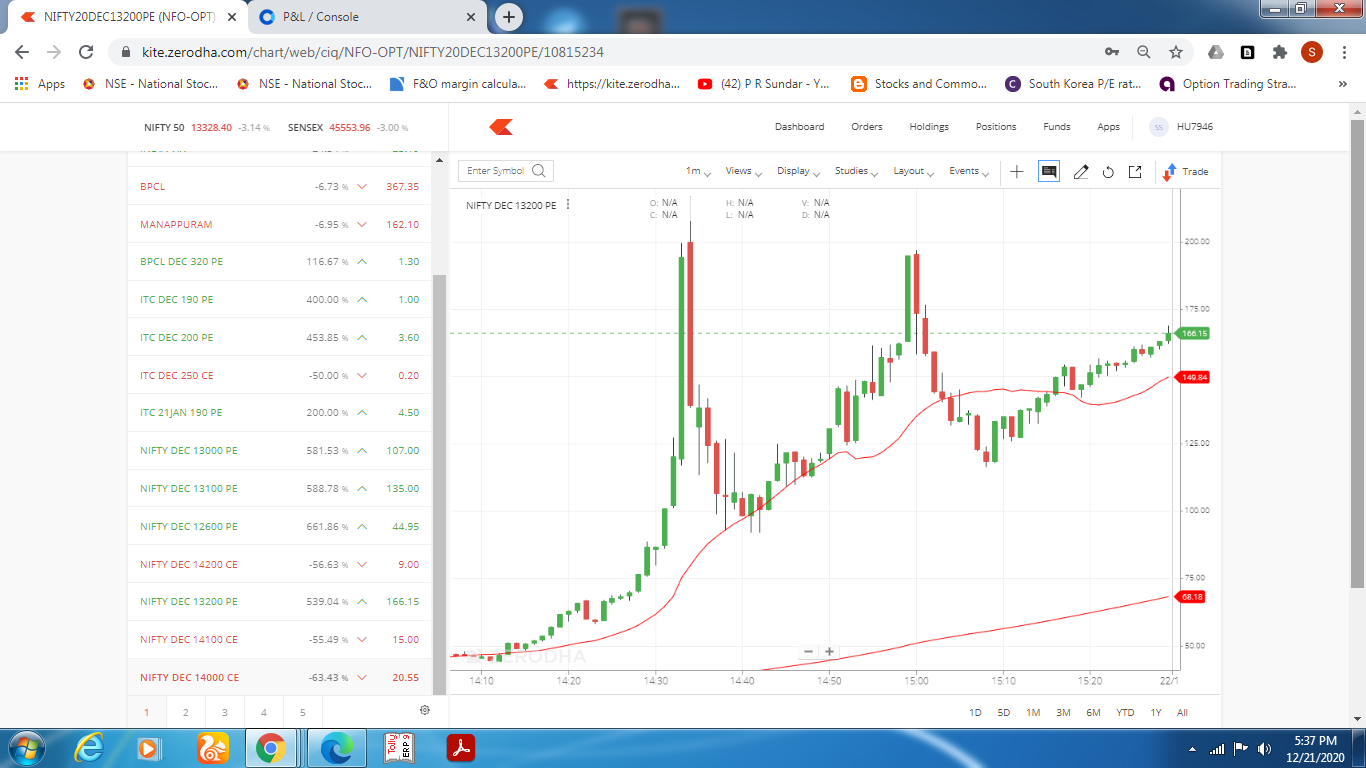Switch to marketwatch page 3
Image resolution: width=1366 pixels, height=768 pixels.
[225, 713]
